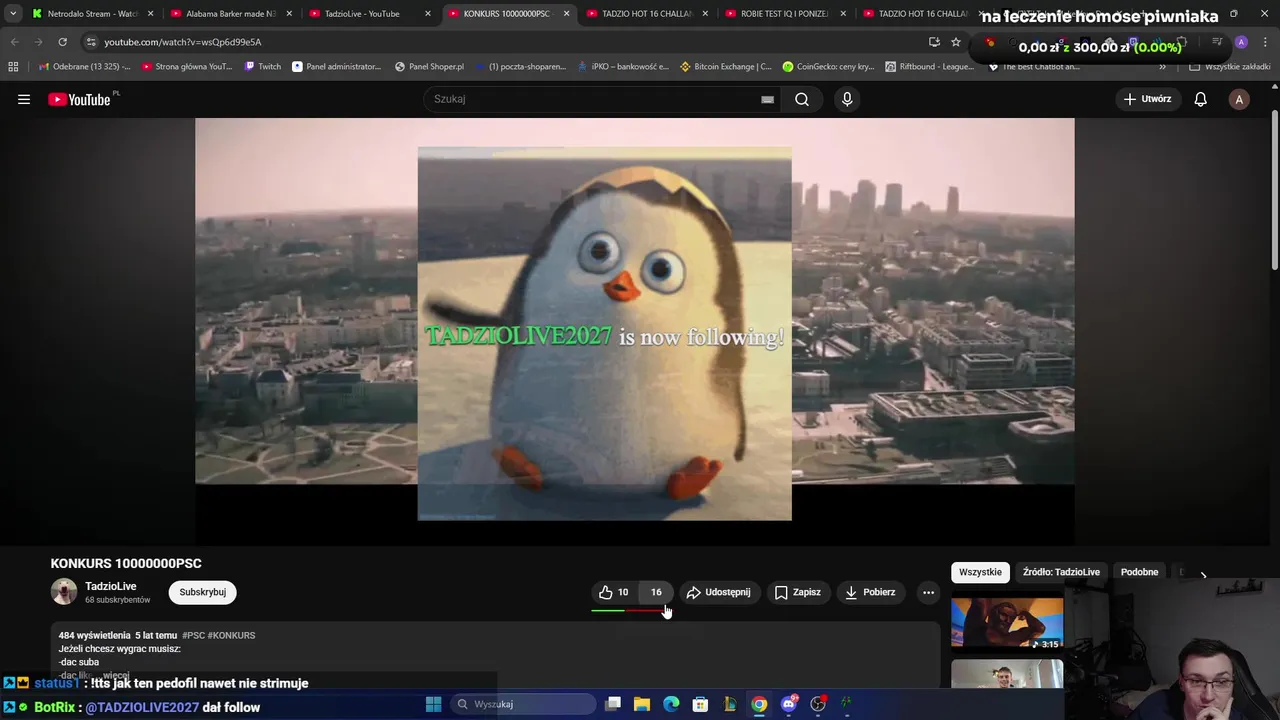
Task: Open OBS Studio from the taskbar
Action: [x=818, y=704]
